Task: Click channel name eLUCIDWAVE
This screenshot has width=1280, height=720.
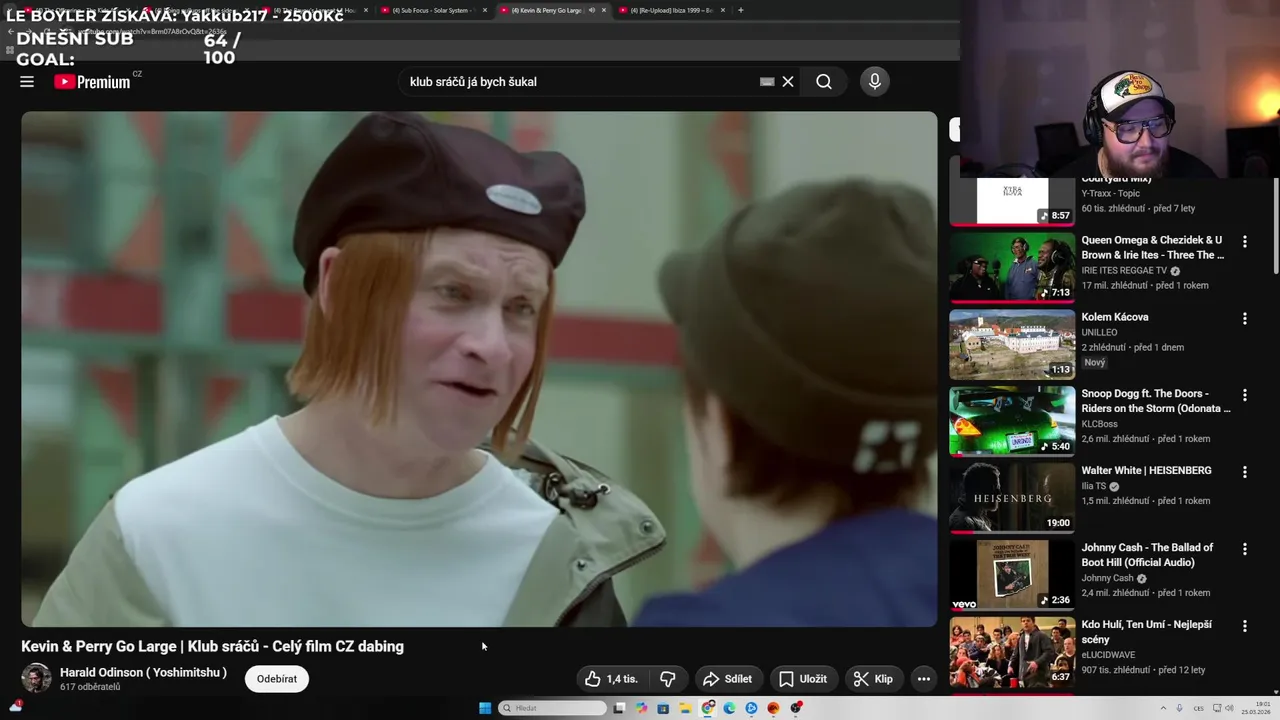Action: [1108, 655]
